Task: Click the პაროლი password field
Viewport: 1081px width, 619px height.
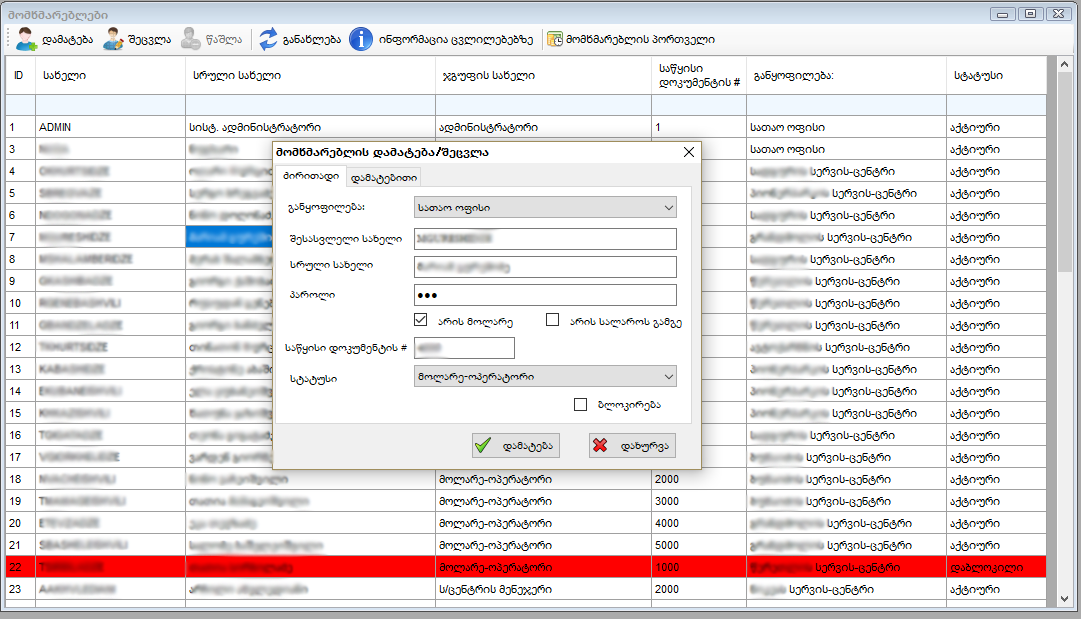Action: pos(544,295)
